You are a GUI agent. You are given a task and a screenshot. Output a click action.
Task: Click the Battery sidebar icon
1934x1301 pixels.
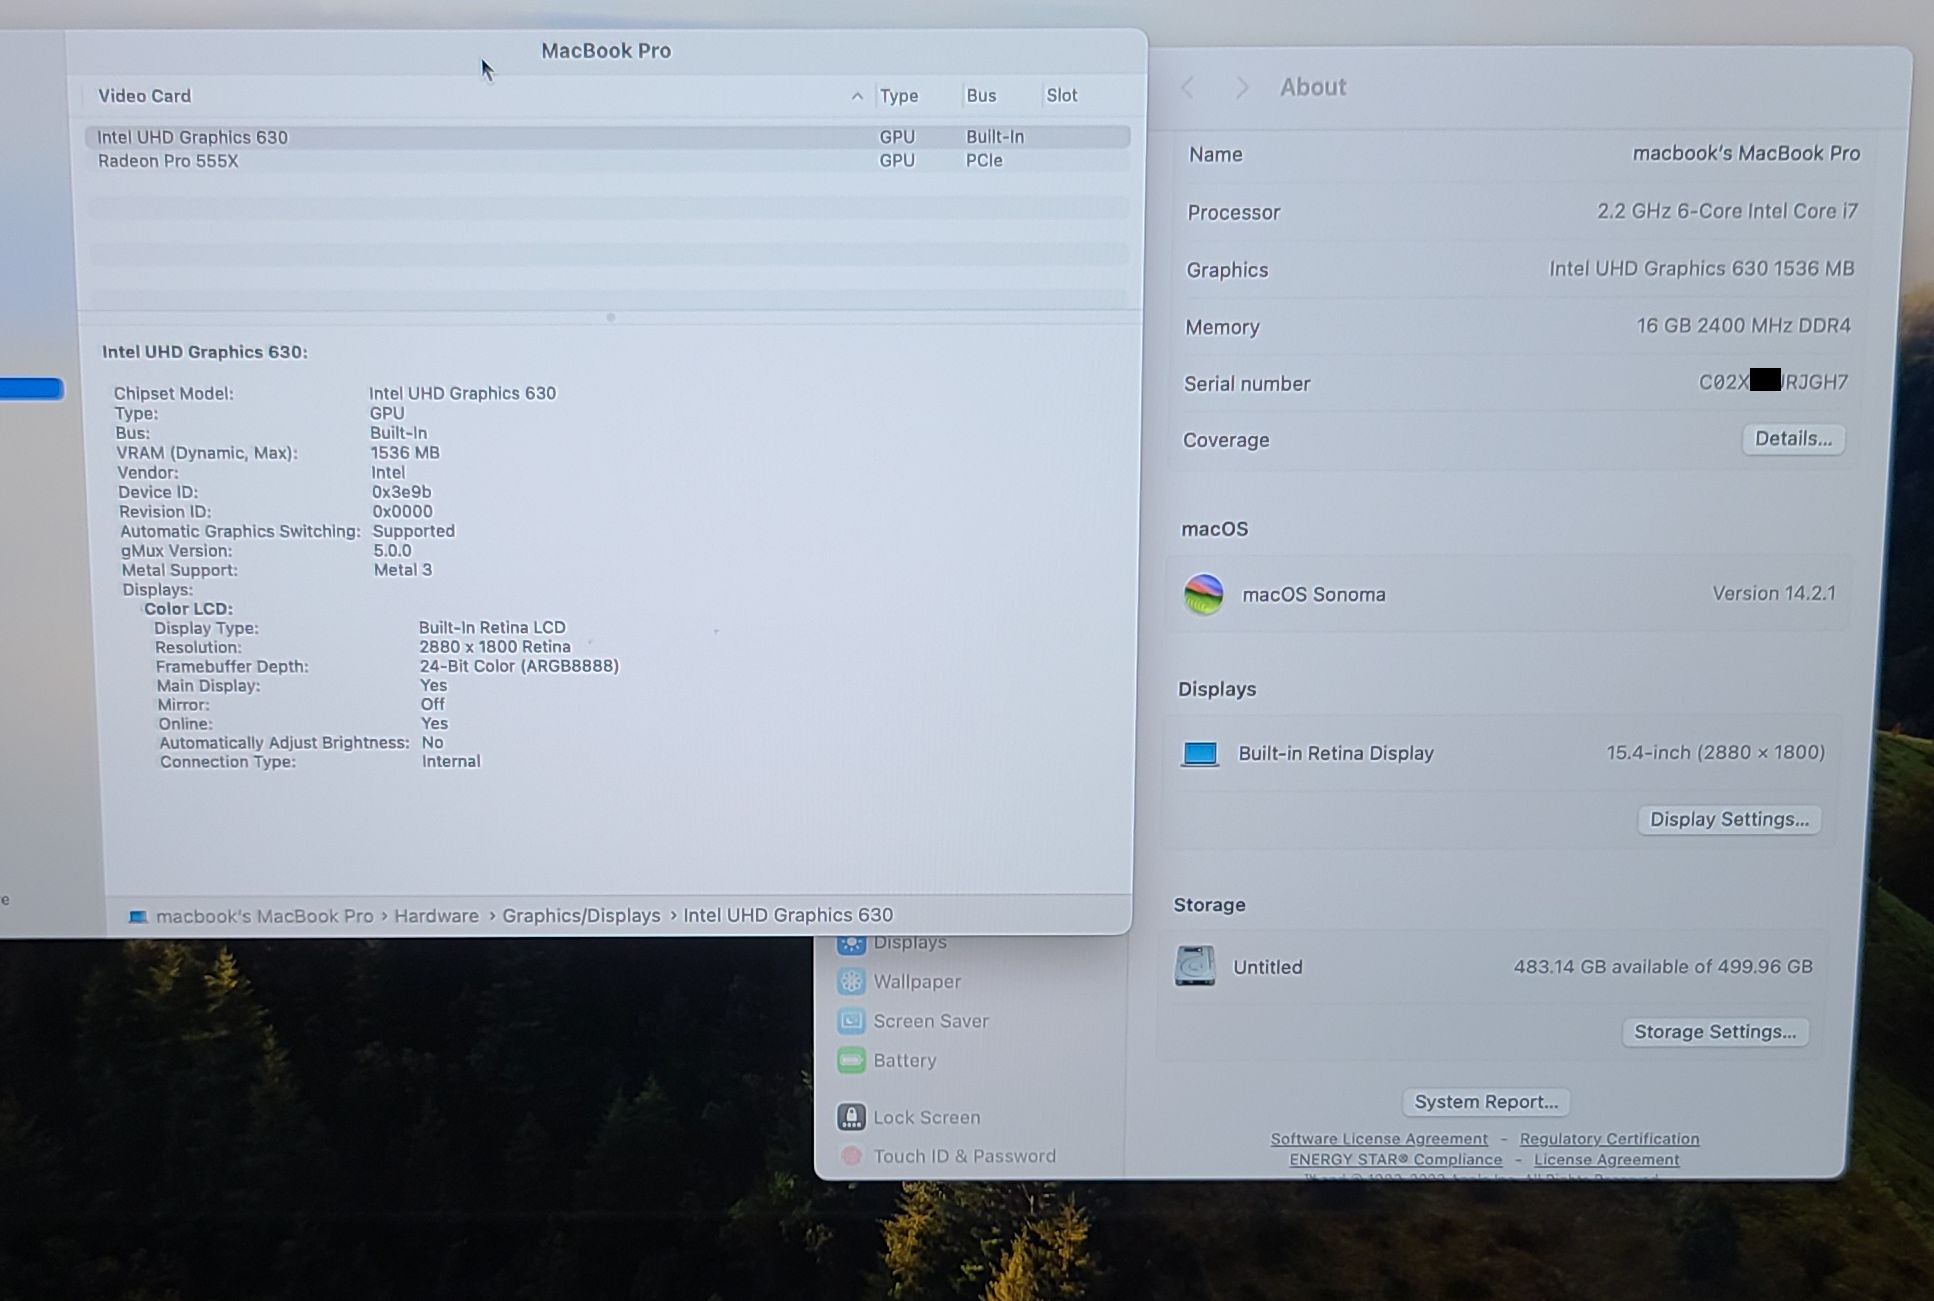click(851, 1060)
